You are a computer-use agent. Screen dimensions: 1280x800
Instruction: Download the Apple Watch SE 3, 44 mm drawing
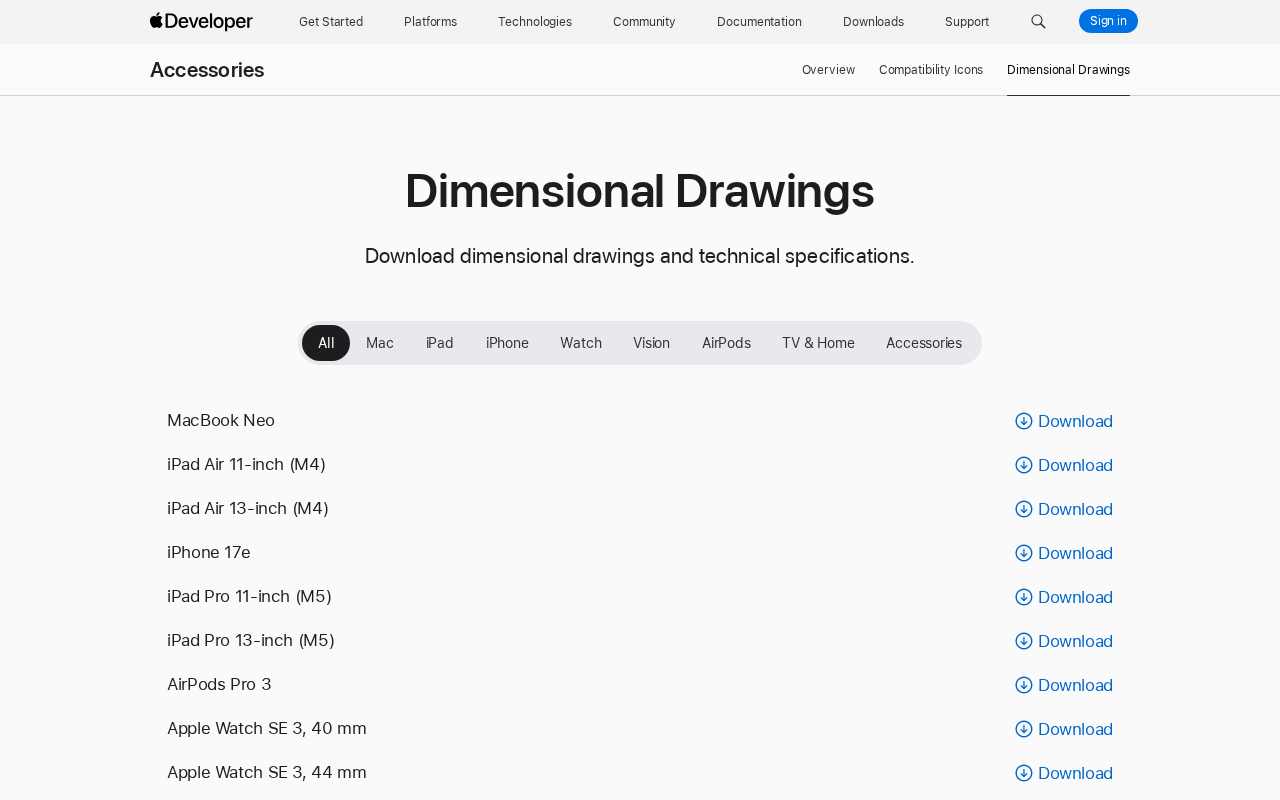pos(1064,773)
